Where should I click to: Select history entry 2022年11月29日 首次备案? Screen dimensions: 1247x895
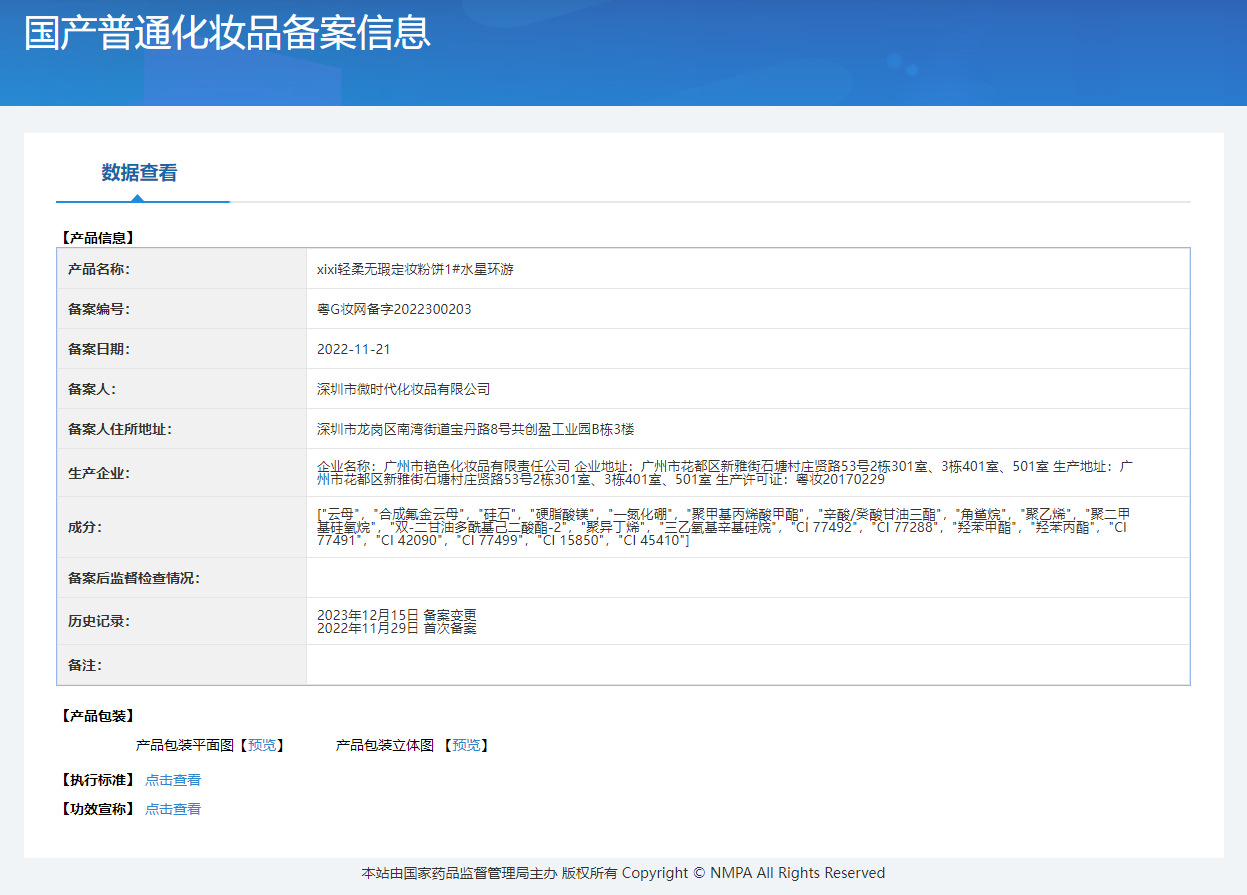coord(397,628)
